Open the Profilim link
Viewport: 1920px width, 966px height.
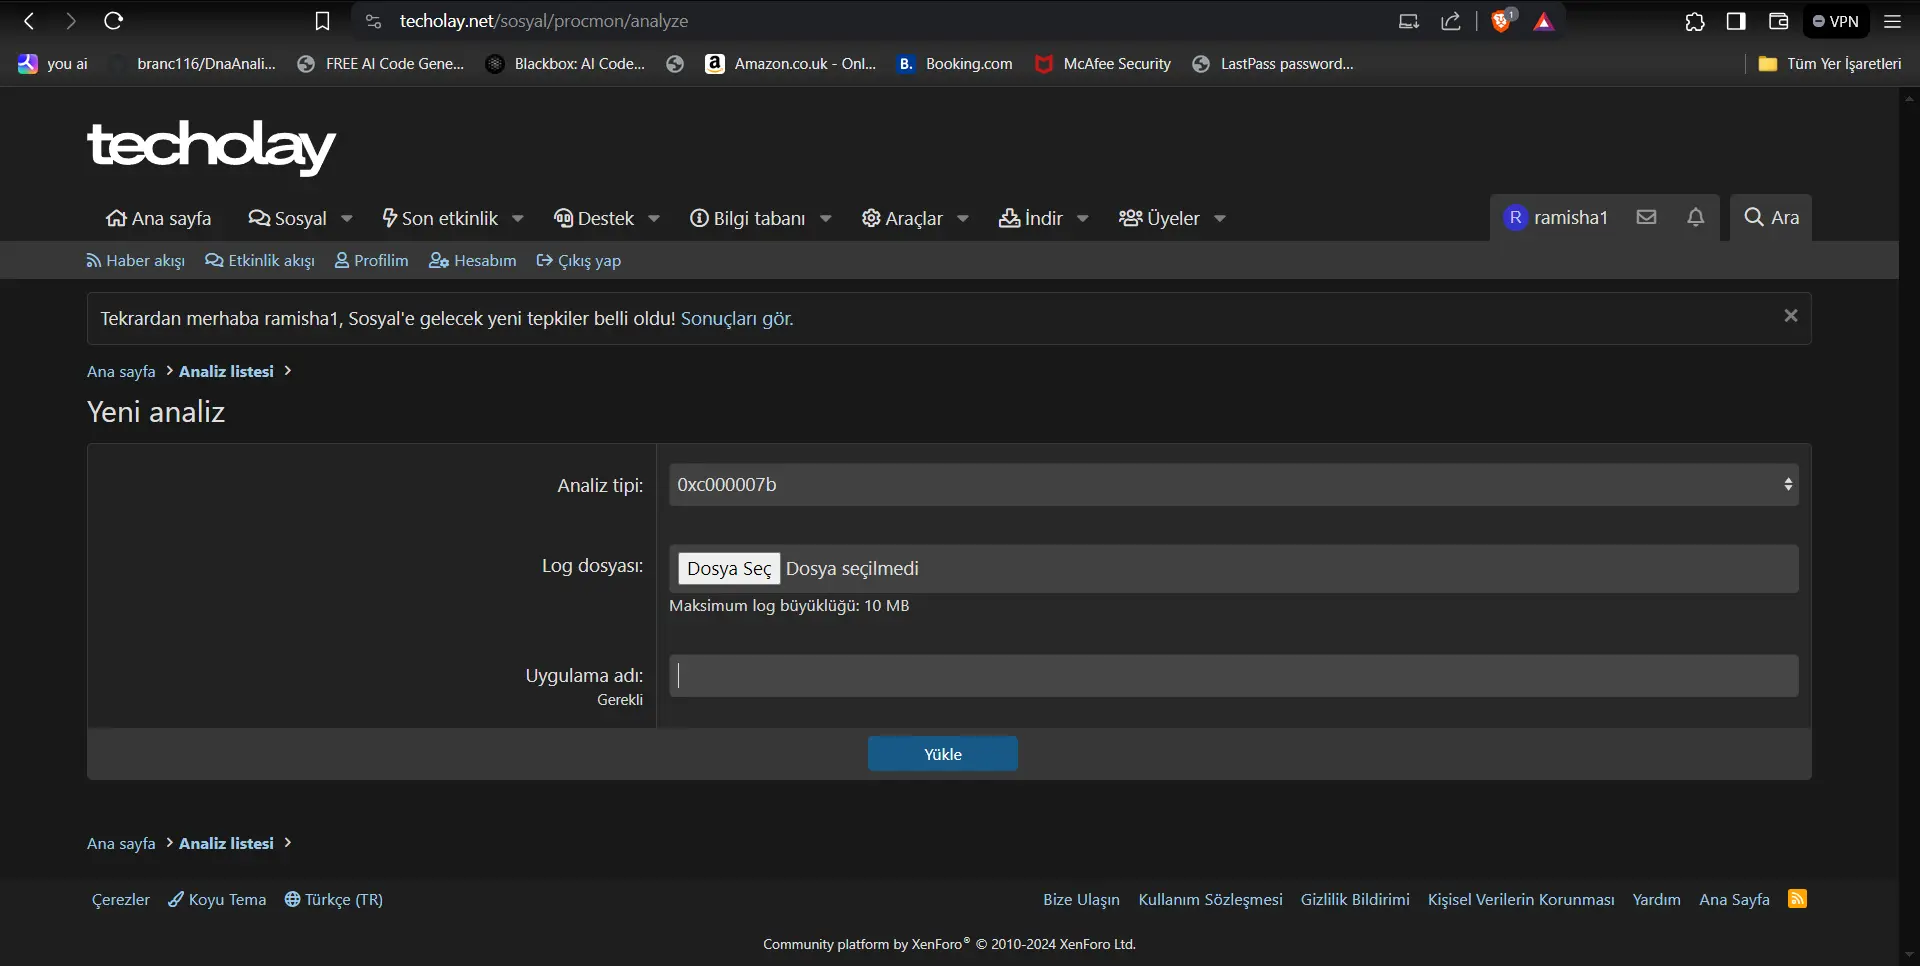[x=372, y=261]
